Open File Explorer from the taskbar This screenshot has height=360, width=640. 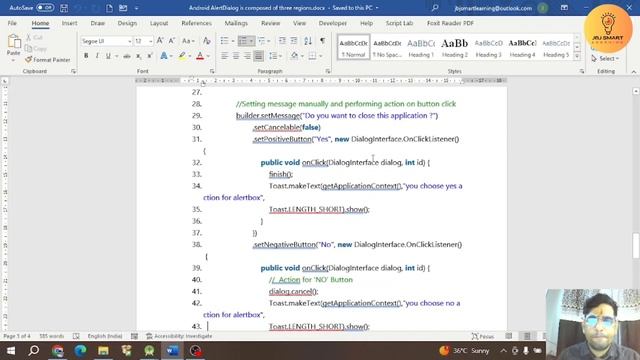[x=103, y=351]
